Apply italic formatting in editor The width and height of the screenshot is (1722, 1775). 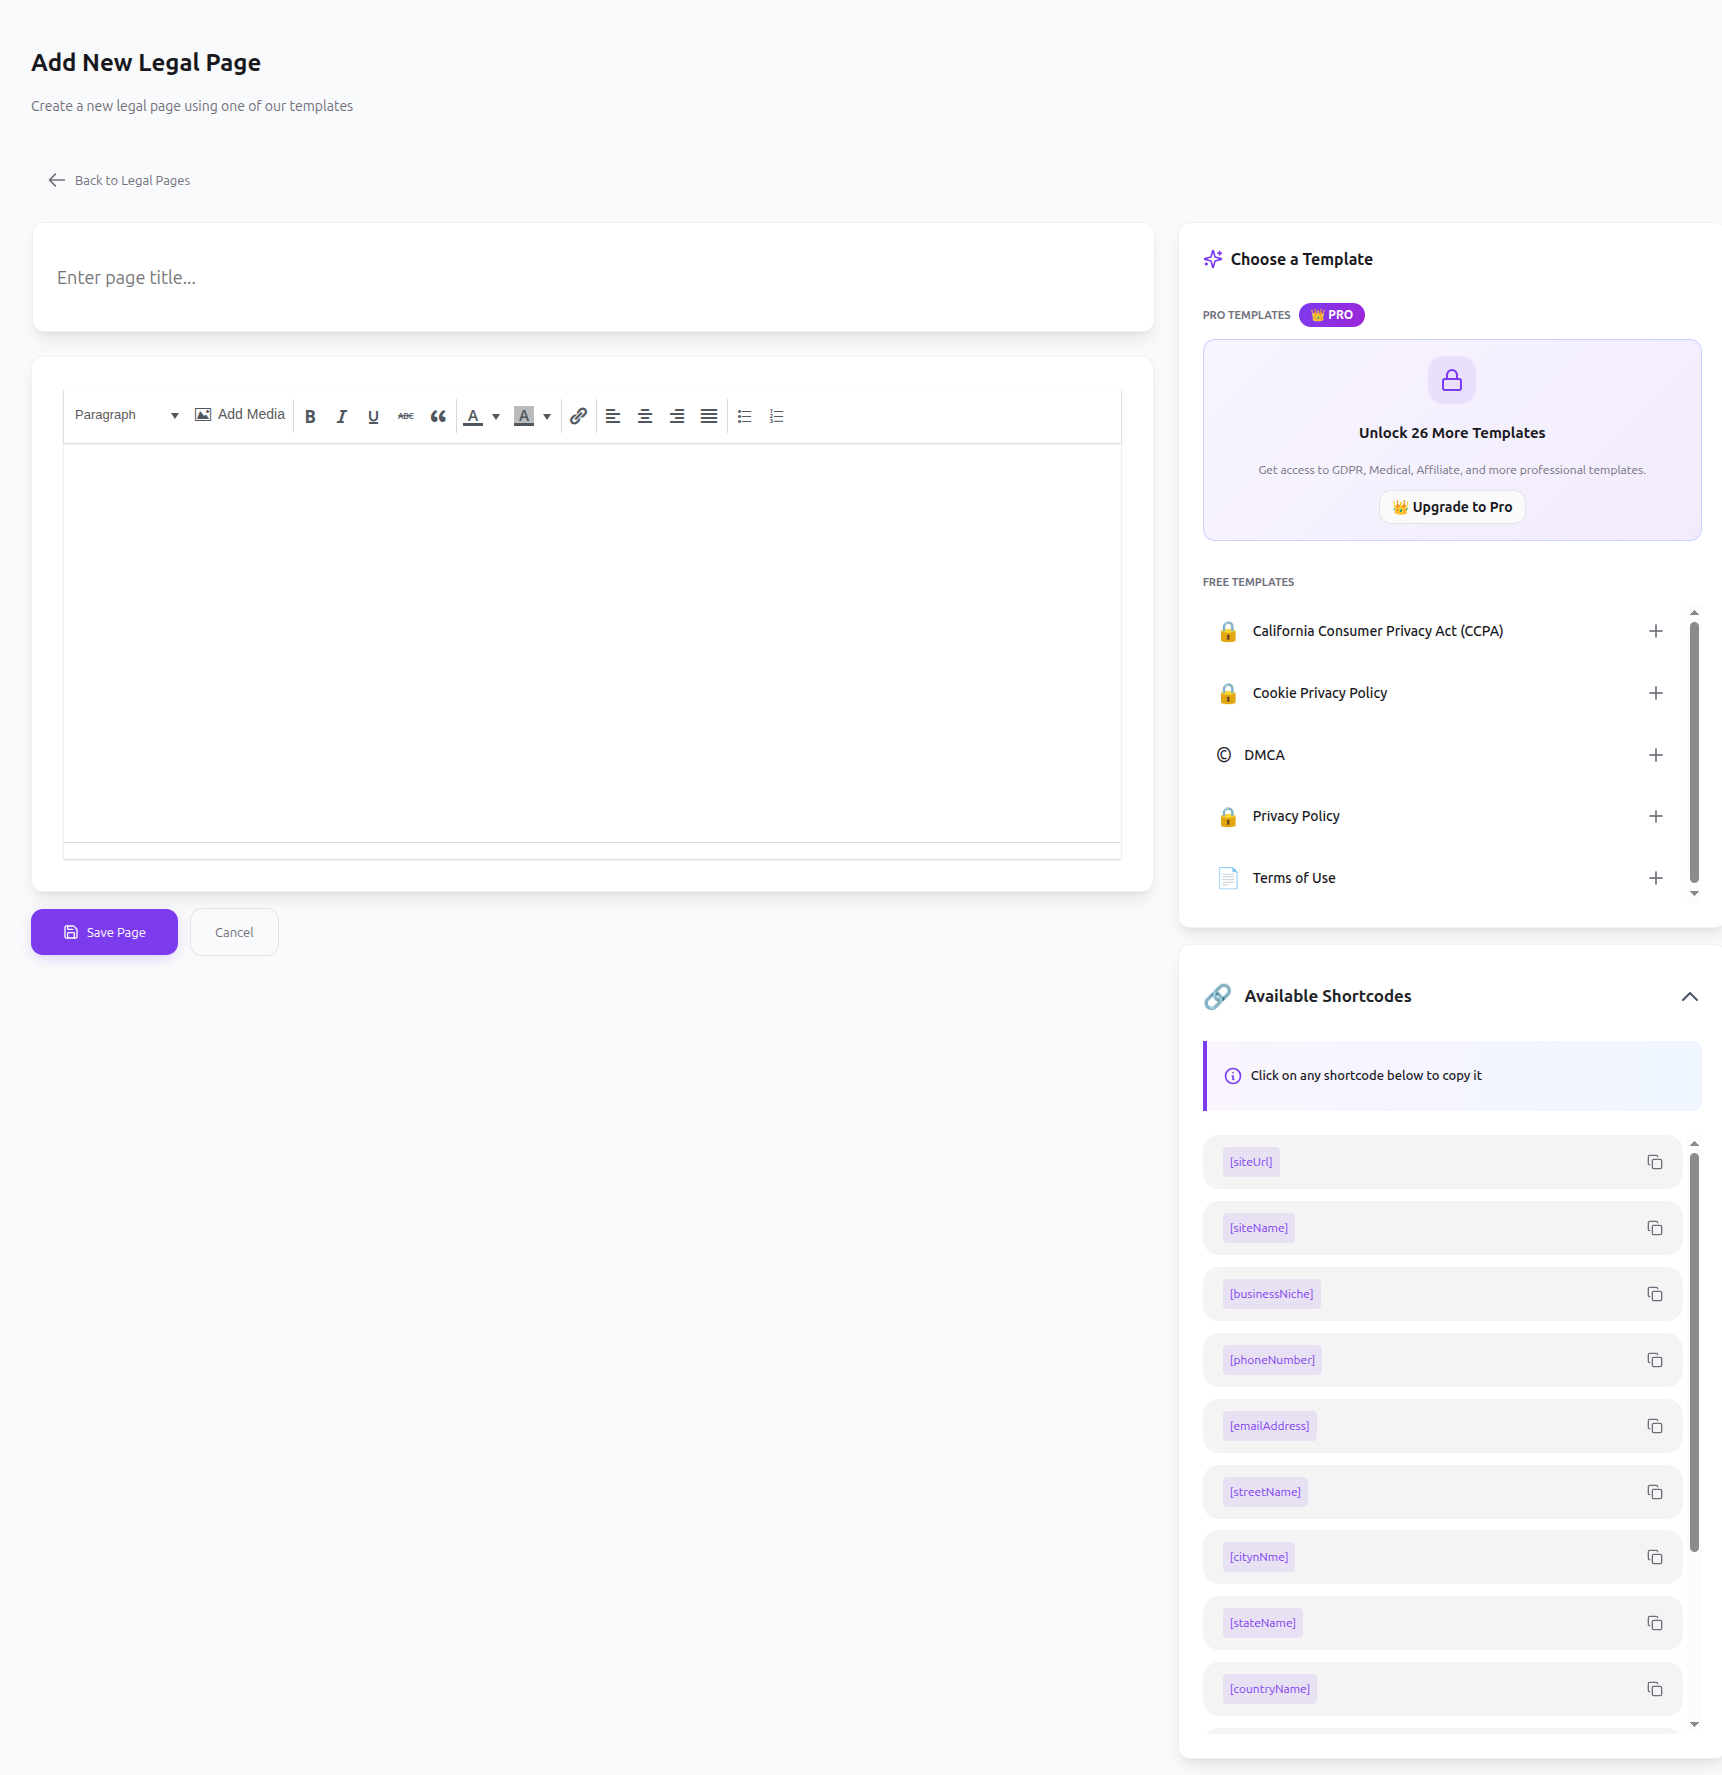[x=342, y=416]
